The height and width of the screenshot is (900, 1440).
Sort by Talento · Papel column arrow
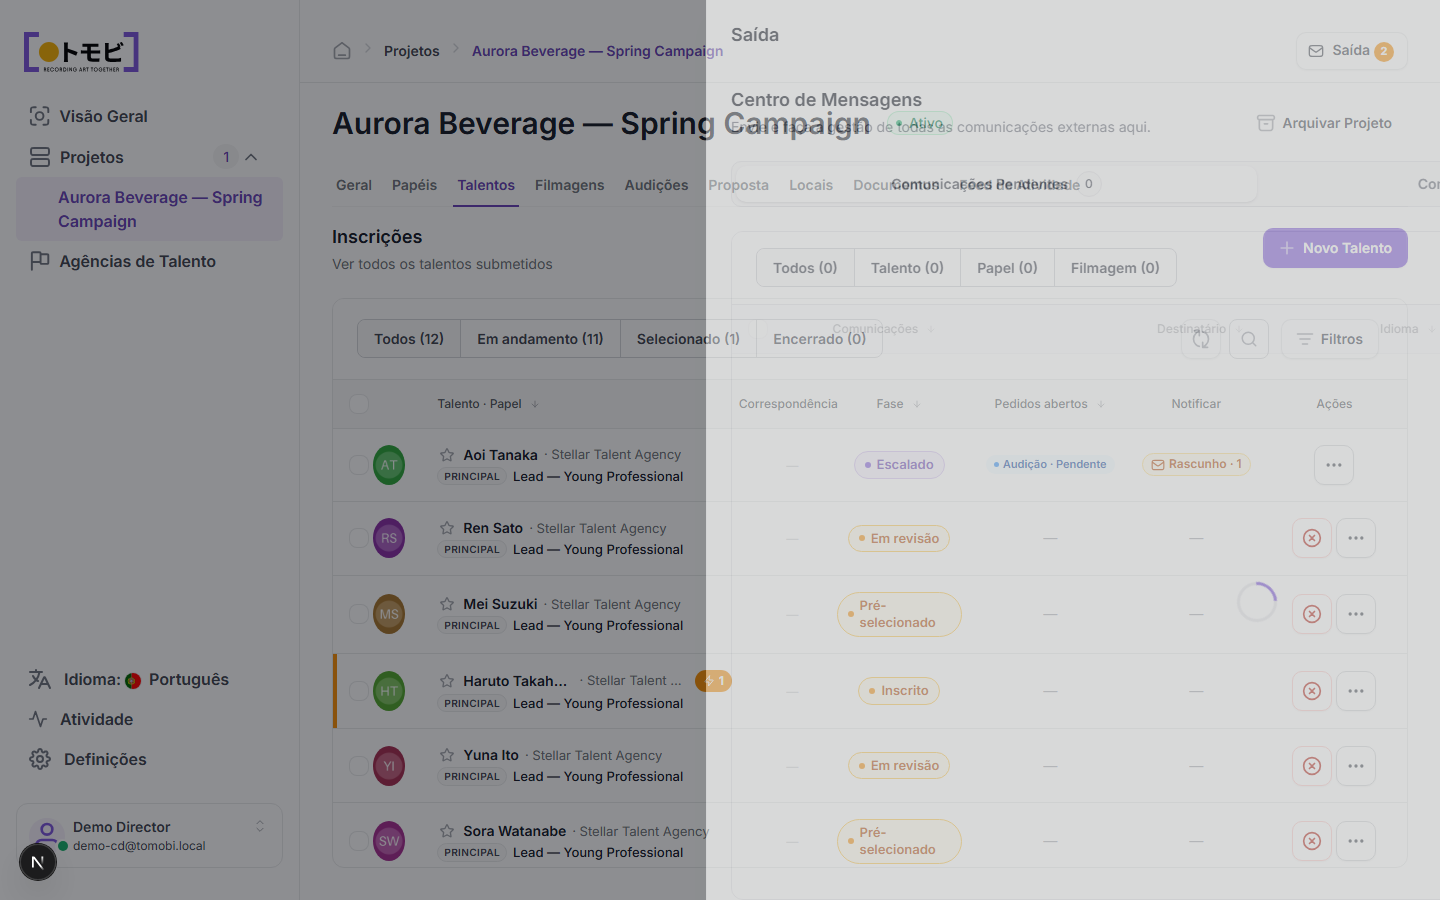[535, 404]
